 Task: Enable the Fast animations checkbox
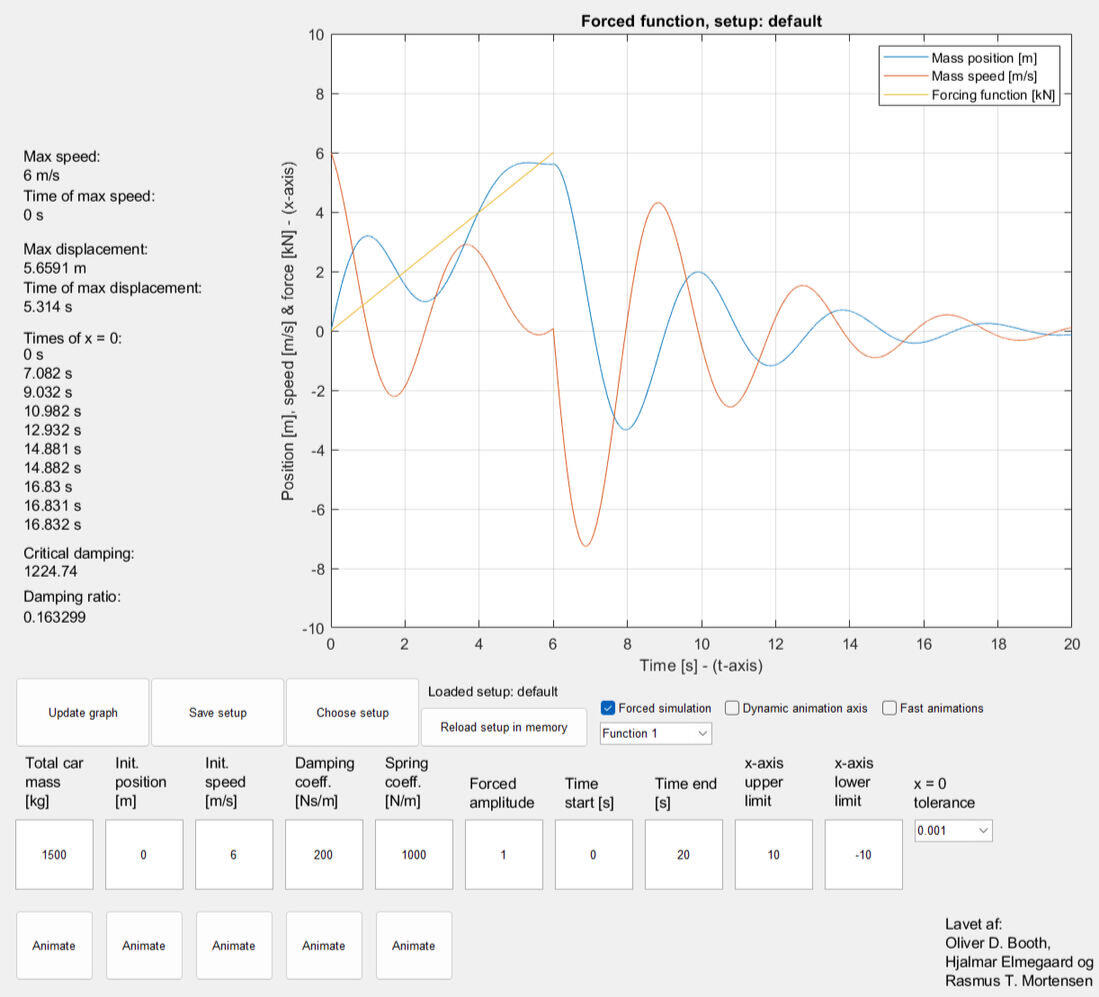(889, 708)
